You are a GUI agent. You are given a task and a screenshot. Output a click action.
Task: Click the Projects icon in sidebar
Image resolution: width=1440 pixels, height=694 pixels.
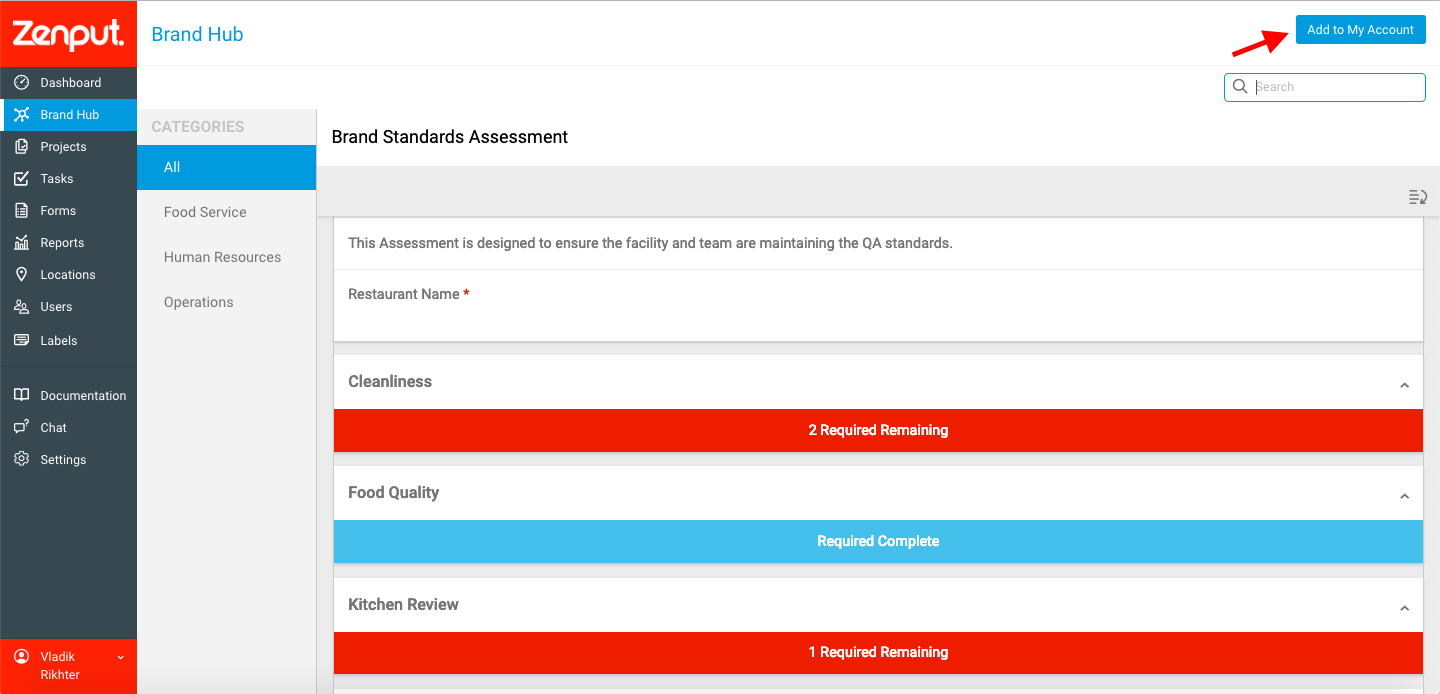21,146
